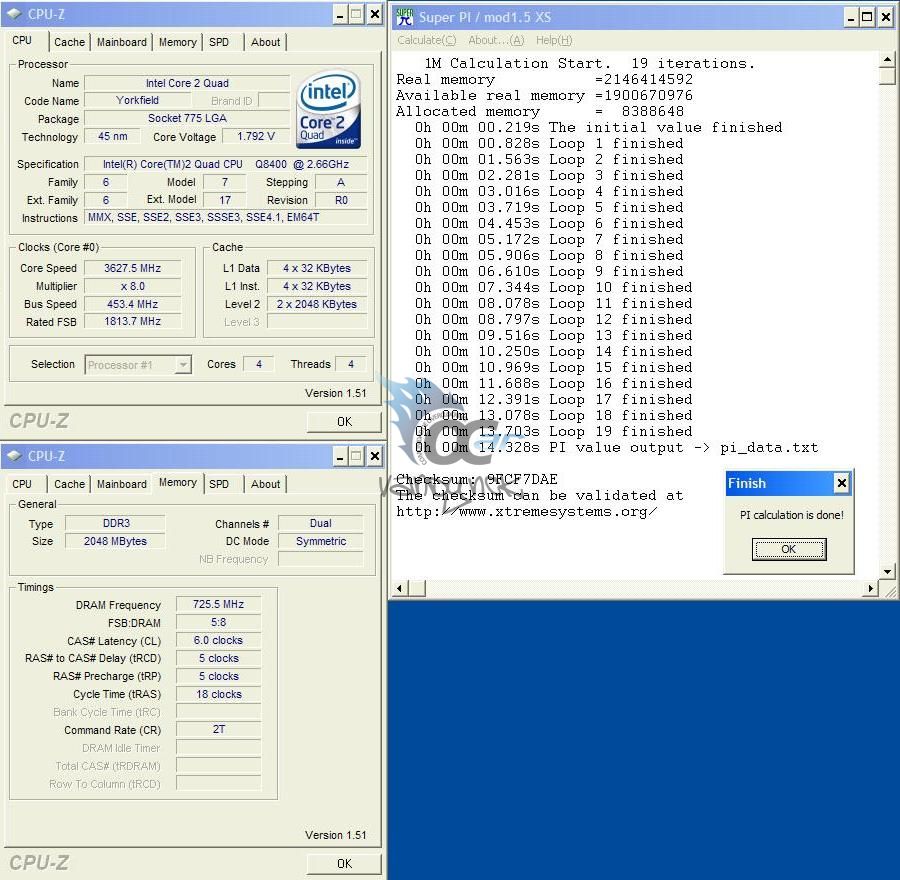Select Memory tab in bottom CPU-Z window
Screen dimensions: 900x880
pyautogui.click(x=177, y=482)
